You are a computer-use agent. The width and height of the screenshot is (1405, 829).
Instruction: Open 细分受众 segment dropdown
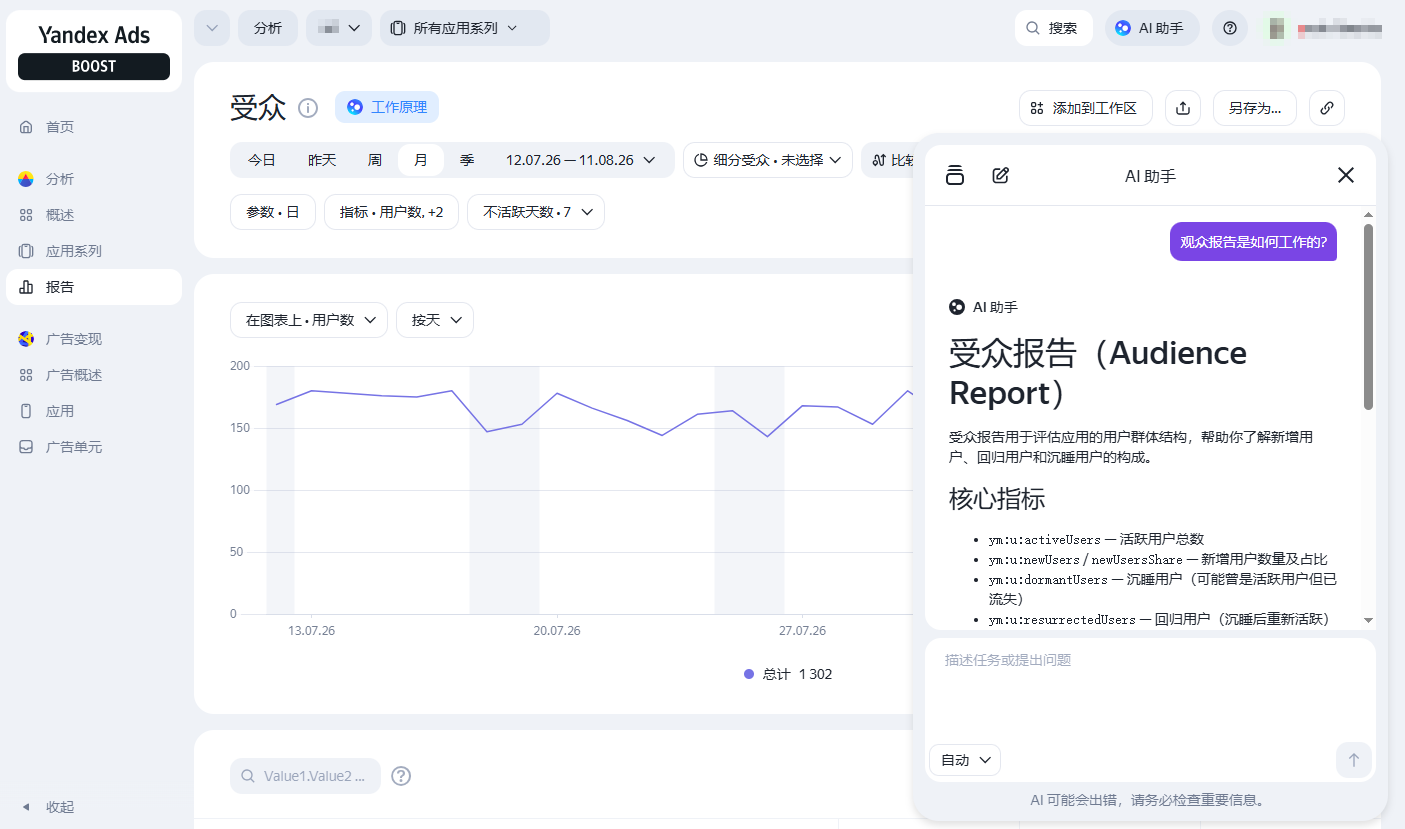pos(768,160)
